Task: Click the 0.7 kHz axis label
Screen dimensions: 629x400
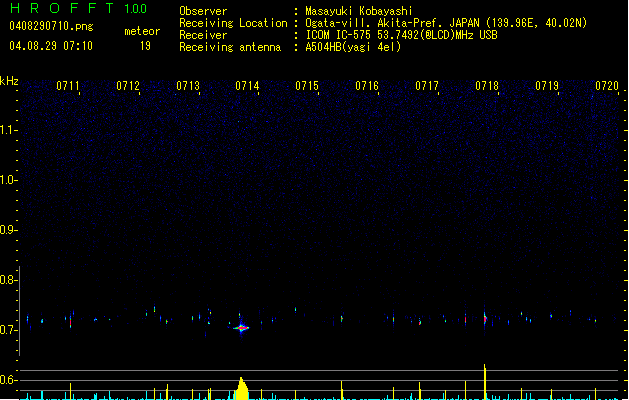Action: 8,330
